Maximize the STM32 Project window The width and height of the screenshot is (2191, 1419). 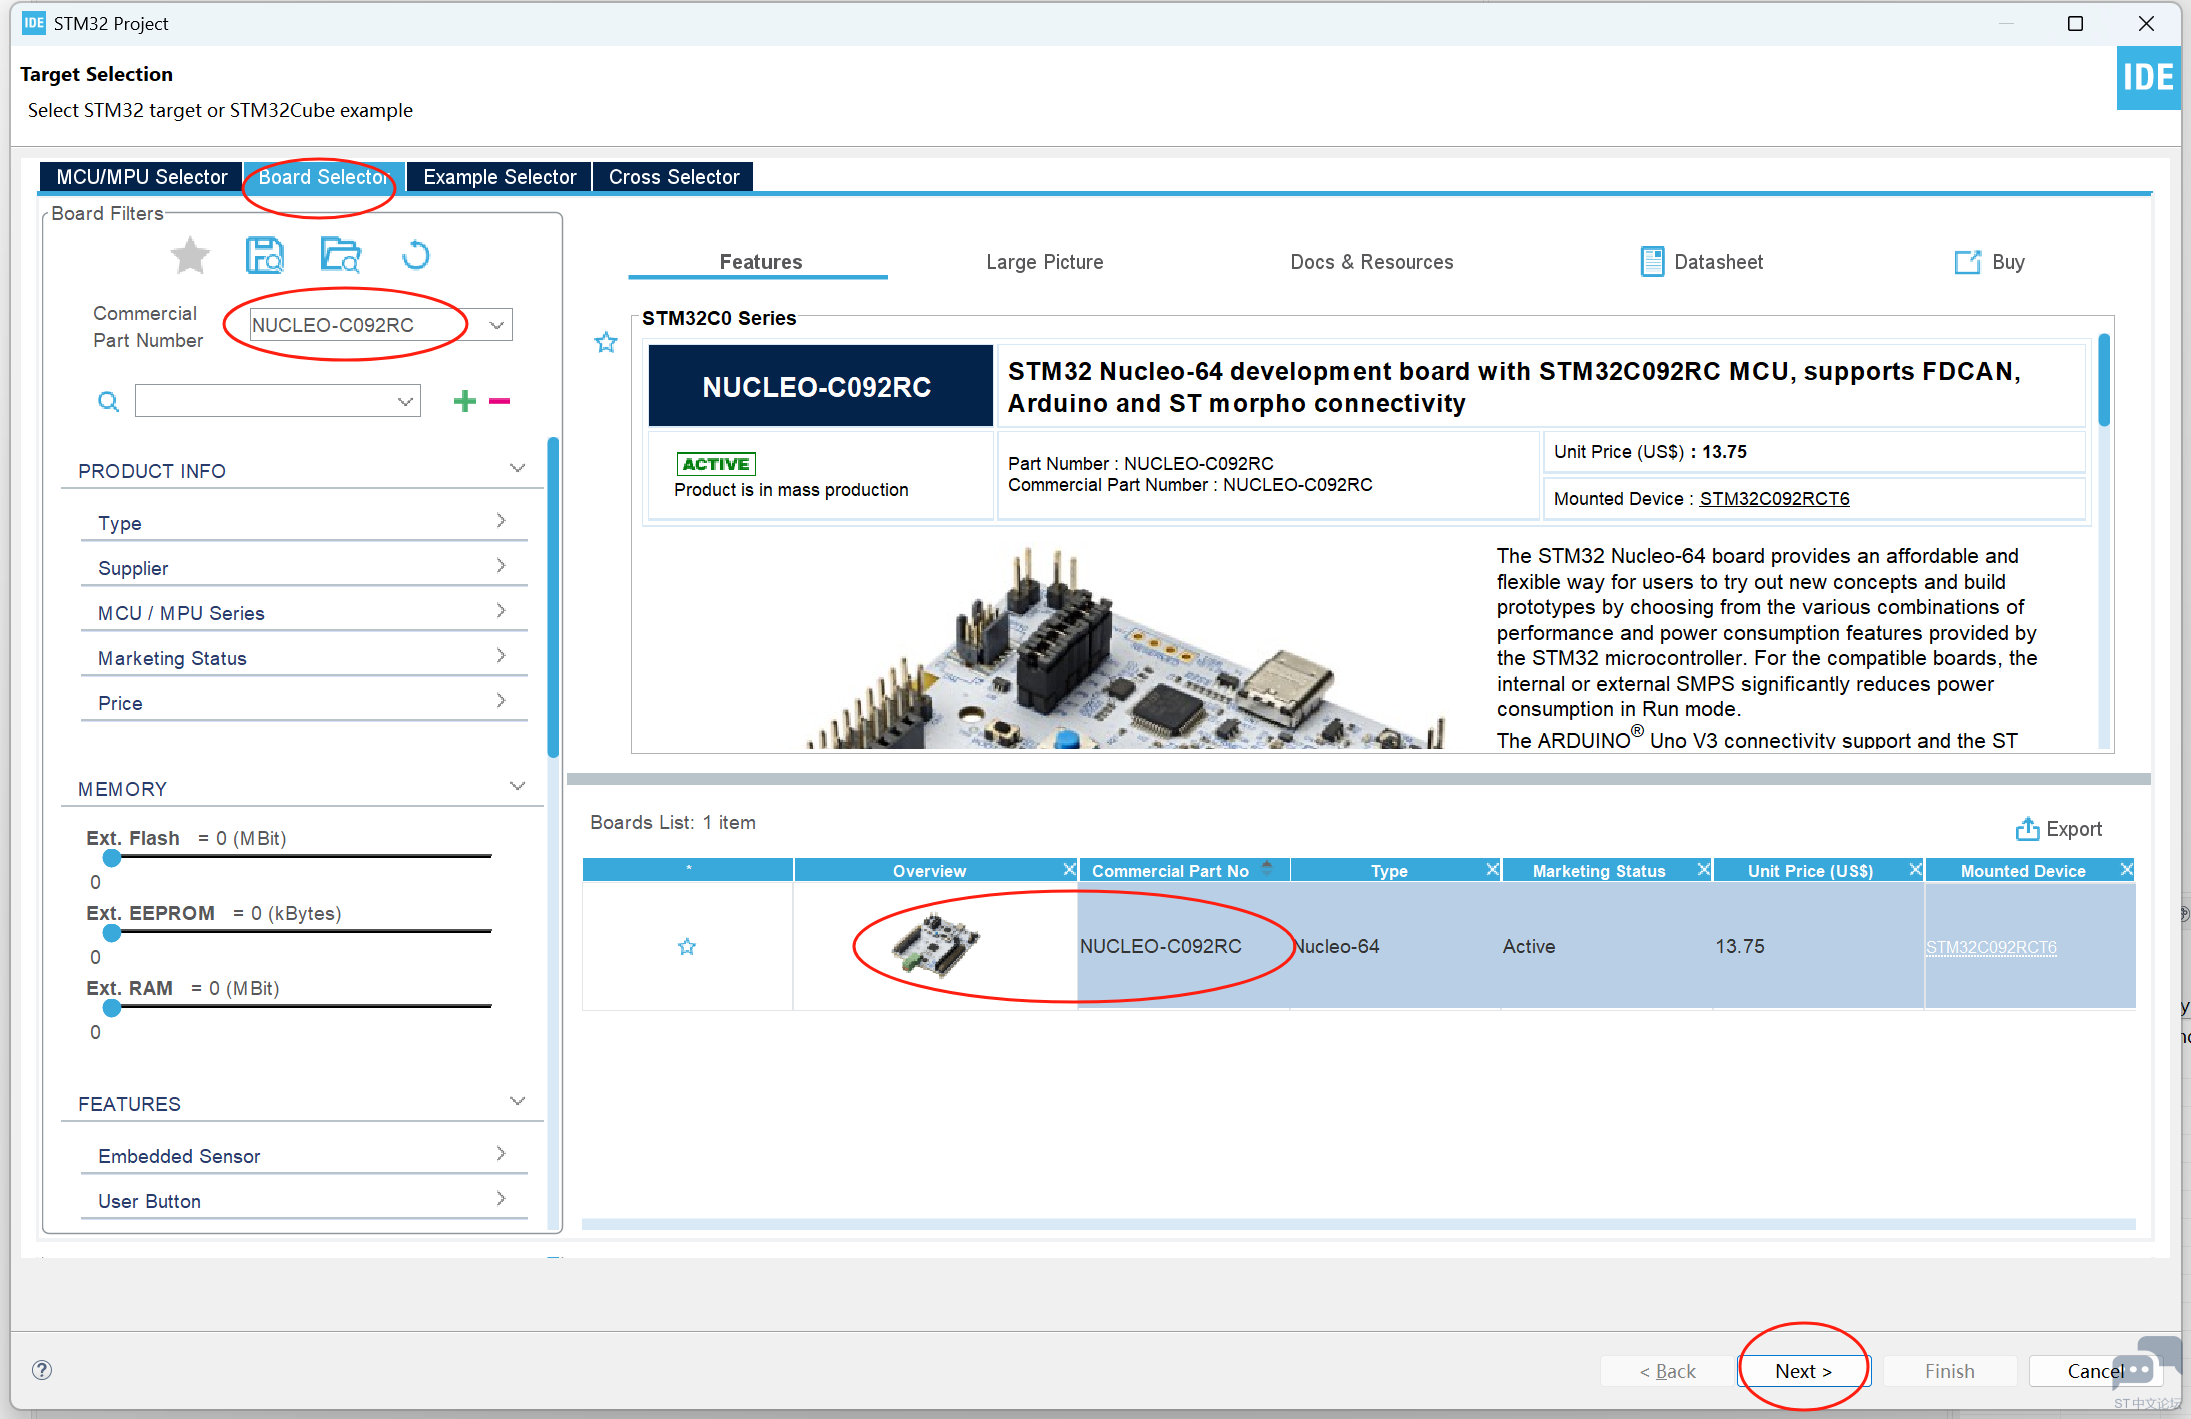pyautogui.click(x=2075, y=23)
